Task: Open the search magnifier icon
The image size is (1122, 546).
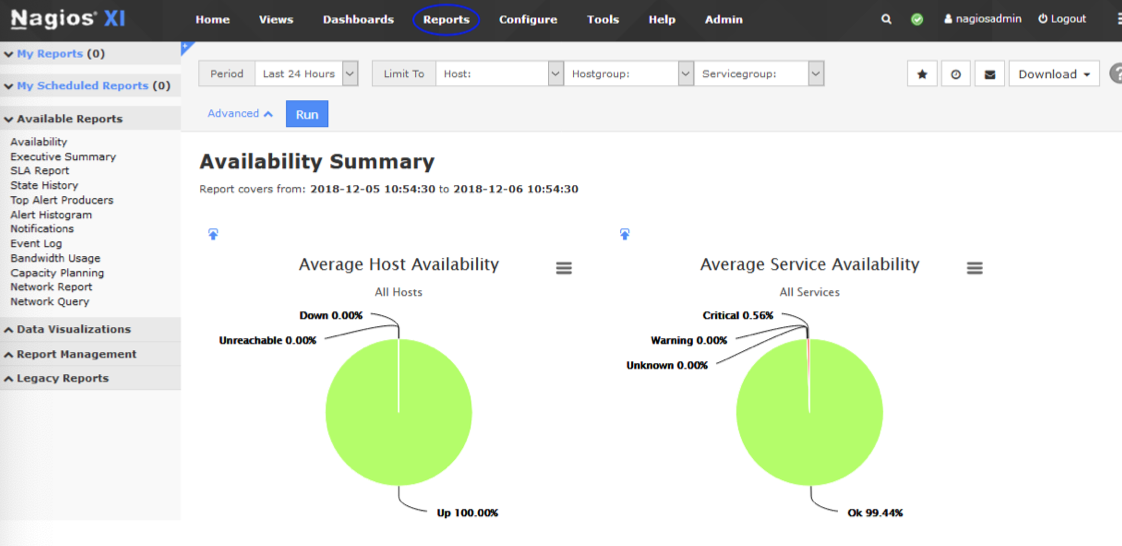Action: click(x=887, y=19)
